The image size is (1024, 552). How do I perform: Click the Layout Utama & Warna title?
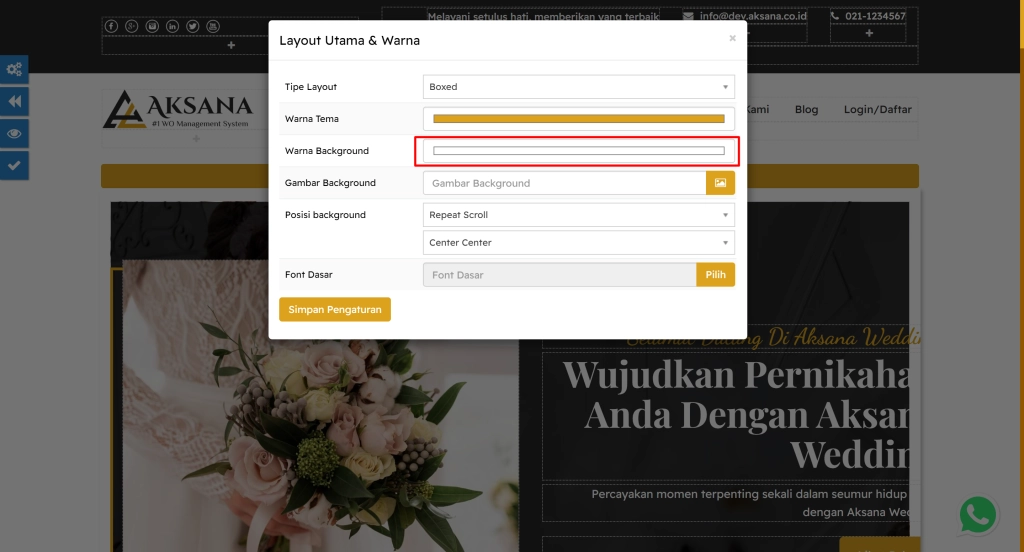click(x=349, y=41)
